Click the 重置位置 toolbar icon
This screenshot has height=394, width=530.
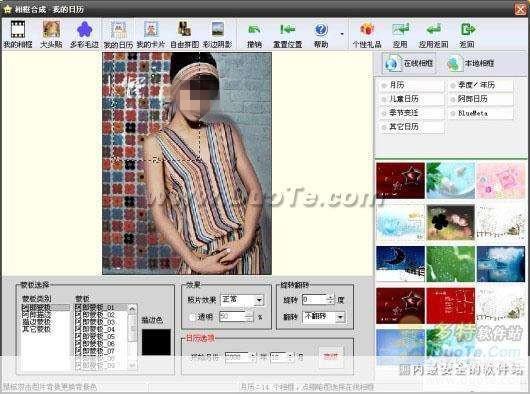click(287, 34)
